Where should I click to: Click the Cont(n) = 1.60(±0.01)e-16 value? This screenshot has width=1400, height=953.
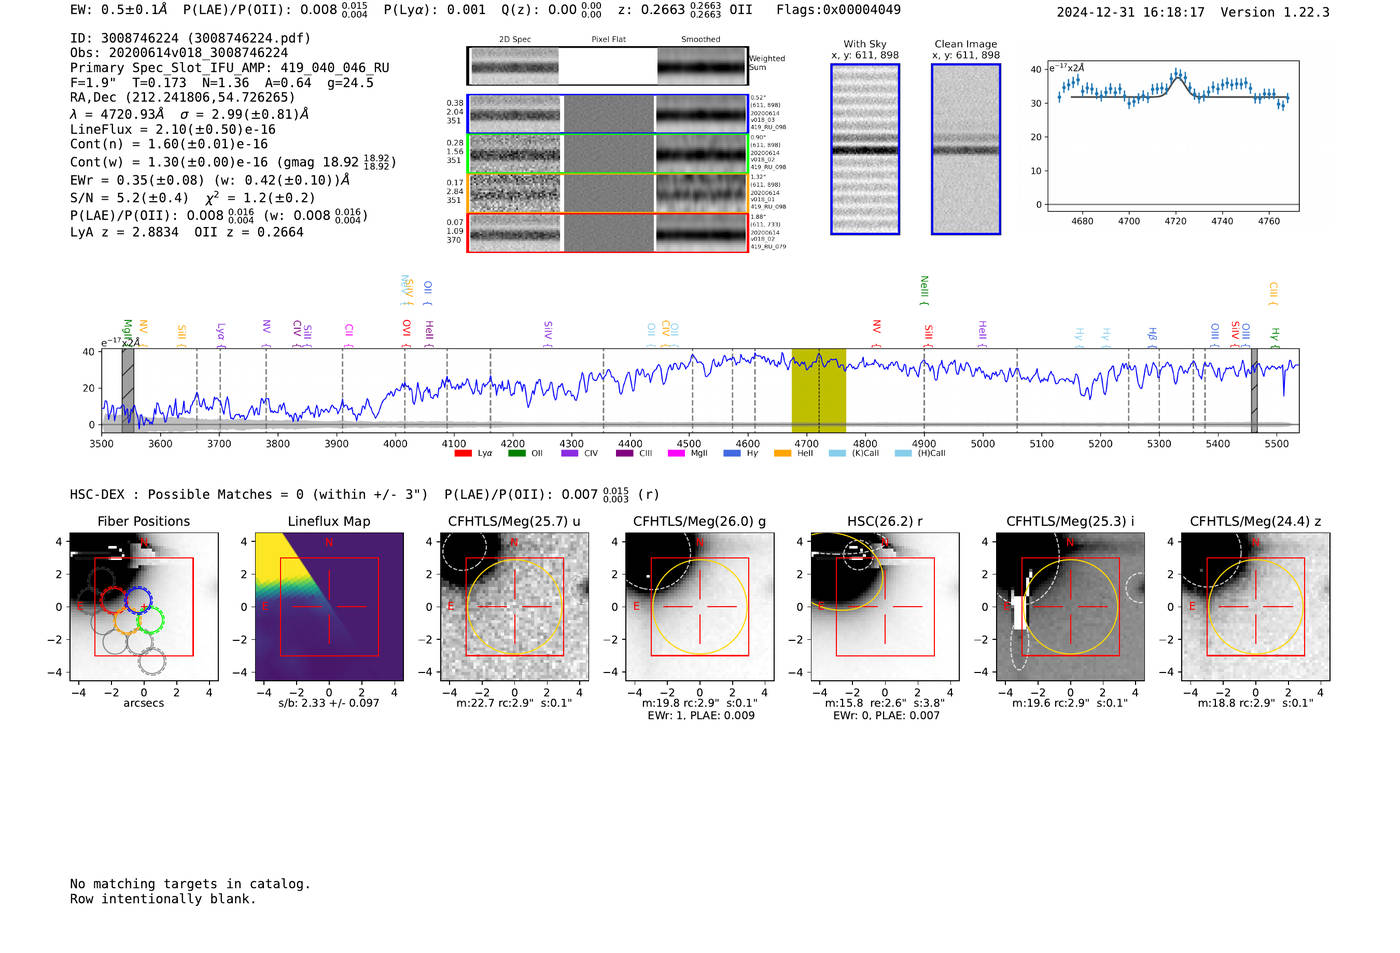click(x=169, y=144)
